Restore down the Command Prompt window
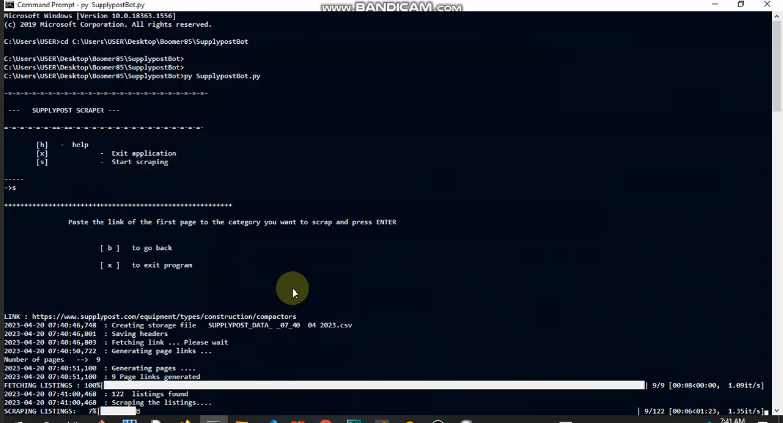 [741, 4]
